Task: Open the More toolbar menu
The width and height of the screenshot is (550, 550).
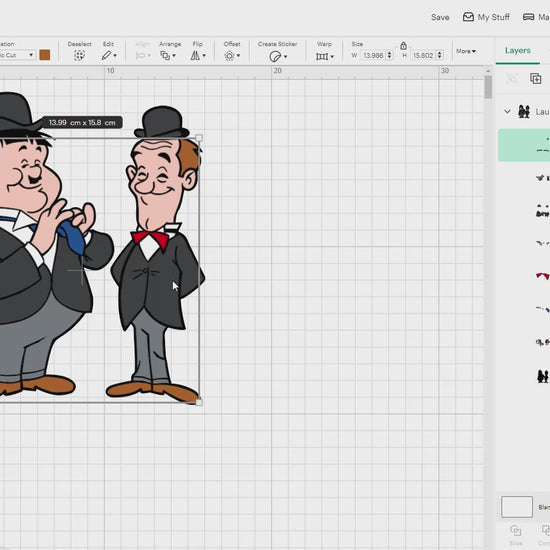Action: [x=466, y=51]
